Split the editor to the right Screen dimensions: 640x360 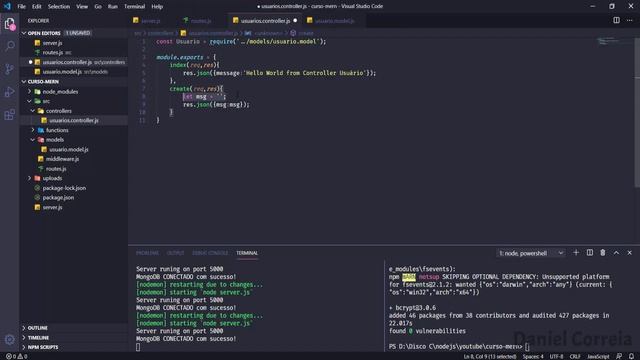pos(616,20)
